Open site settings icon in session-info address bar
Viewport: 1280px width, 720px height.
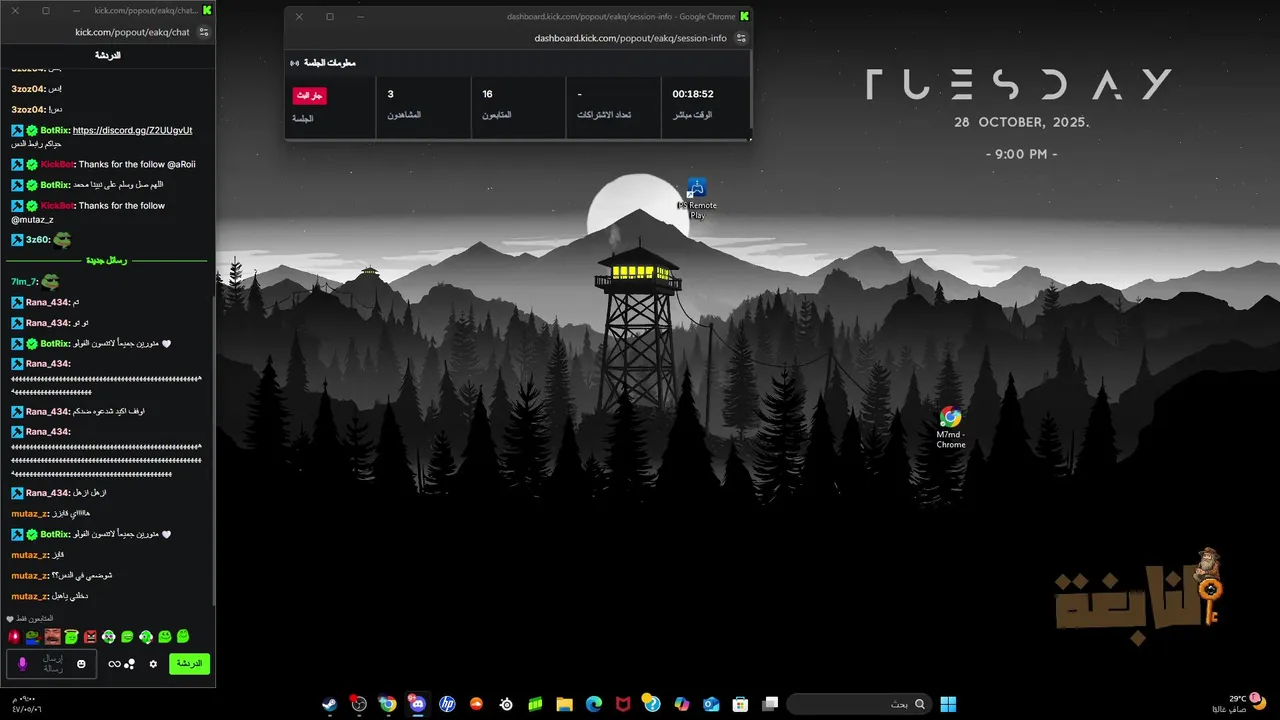741,38
